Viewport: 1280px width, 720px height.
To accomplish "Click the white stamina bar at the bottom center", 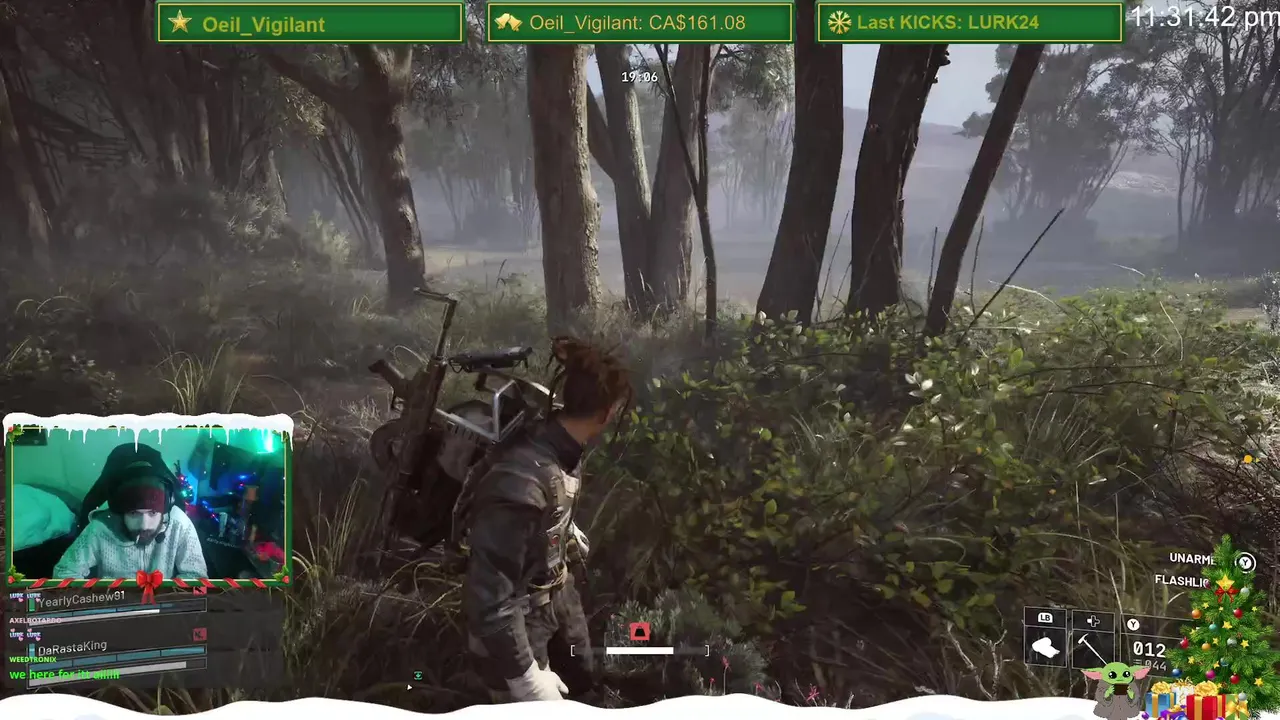I will point(640,651).
